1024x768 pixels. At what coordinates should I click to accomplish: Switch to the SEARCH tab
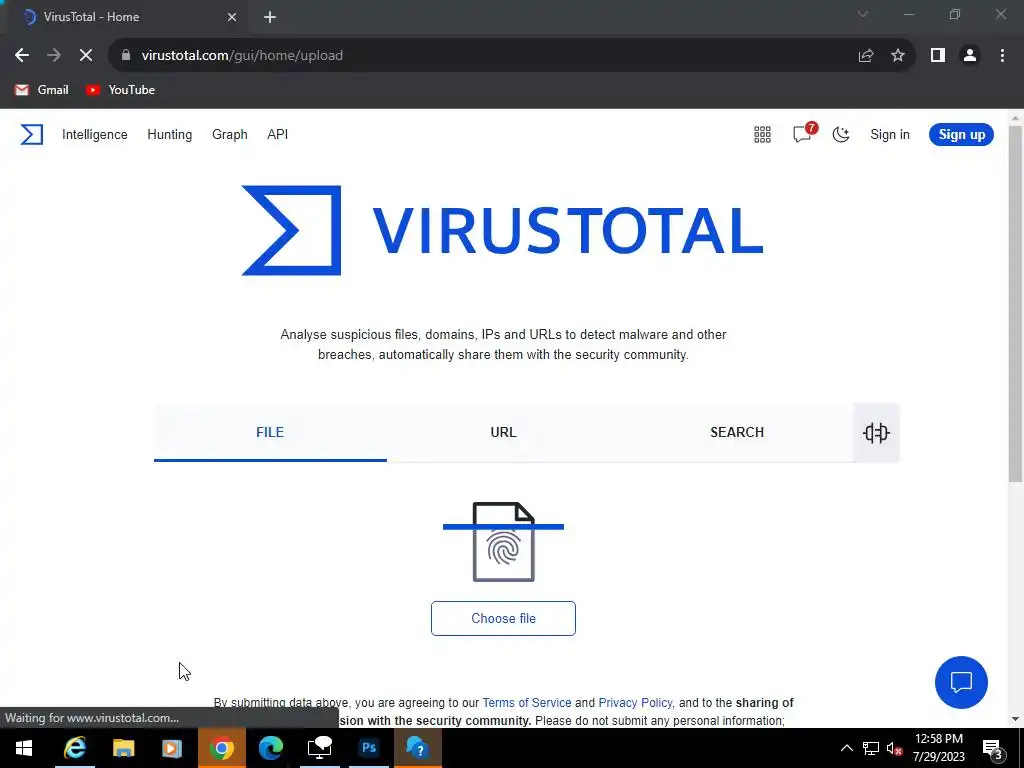[x=737, y=432]
